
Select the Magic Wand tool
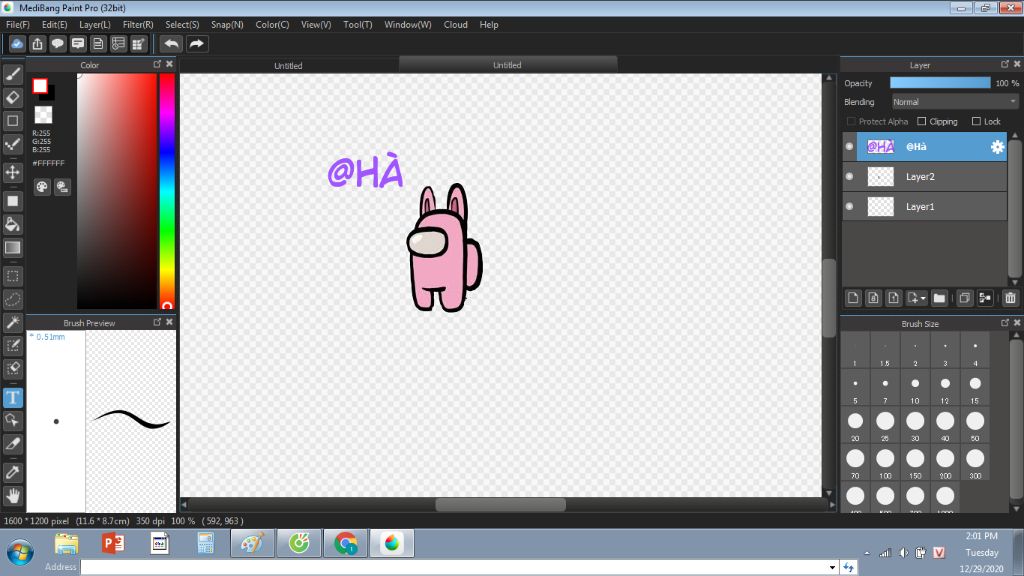(12, 322)
